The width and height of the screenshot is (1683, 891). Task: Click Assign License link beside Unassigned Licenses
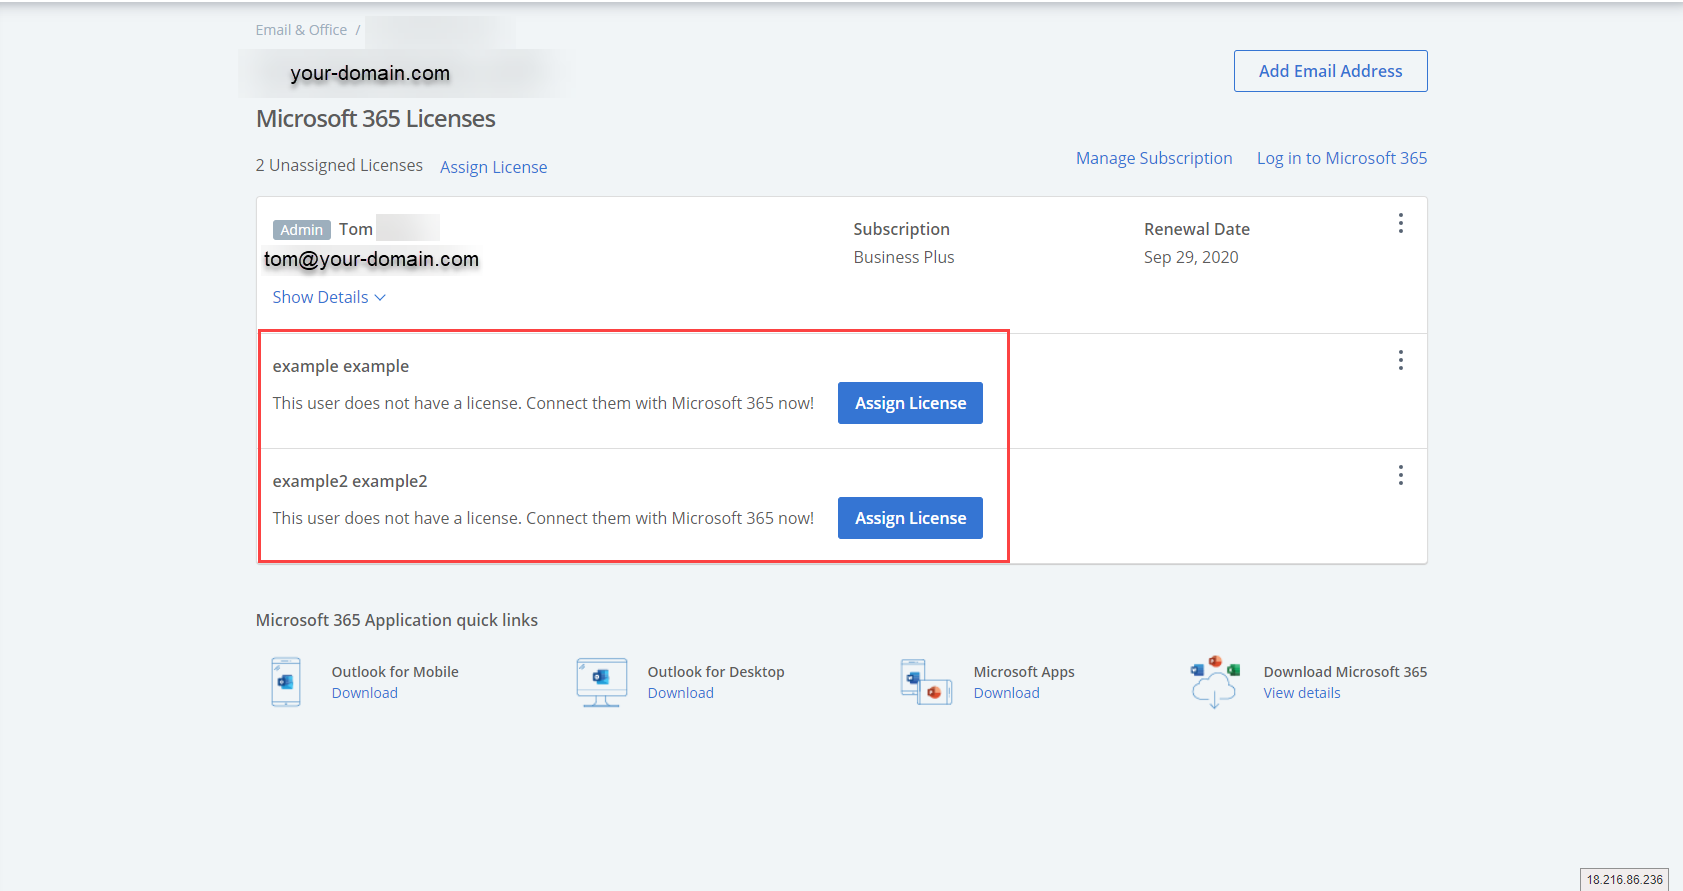click(493, 167)
